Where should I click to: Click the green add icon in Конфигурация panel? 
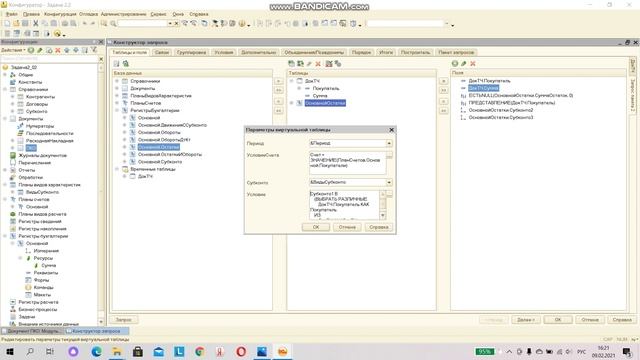coord(31,50)
